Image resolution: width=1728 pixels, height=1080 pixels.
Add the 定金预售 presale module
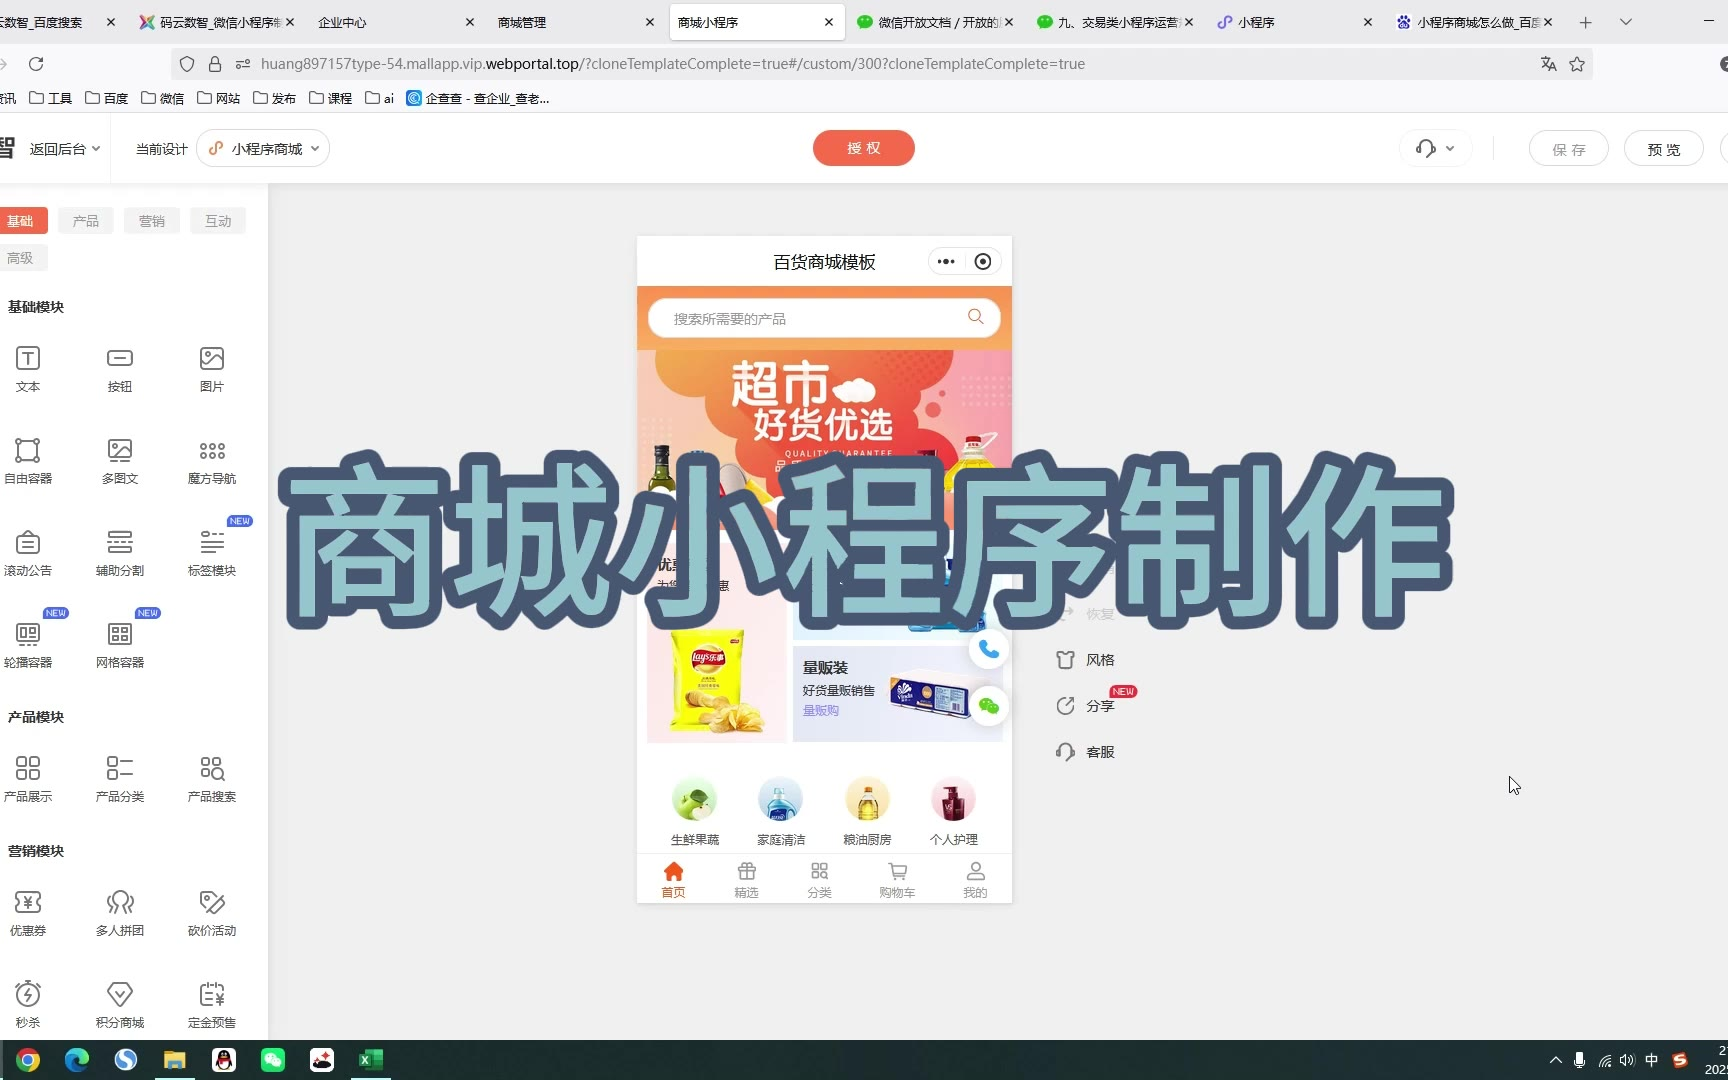click(x=212, y=1005)
